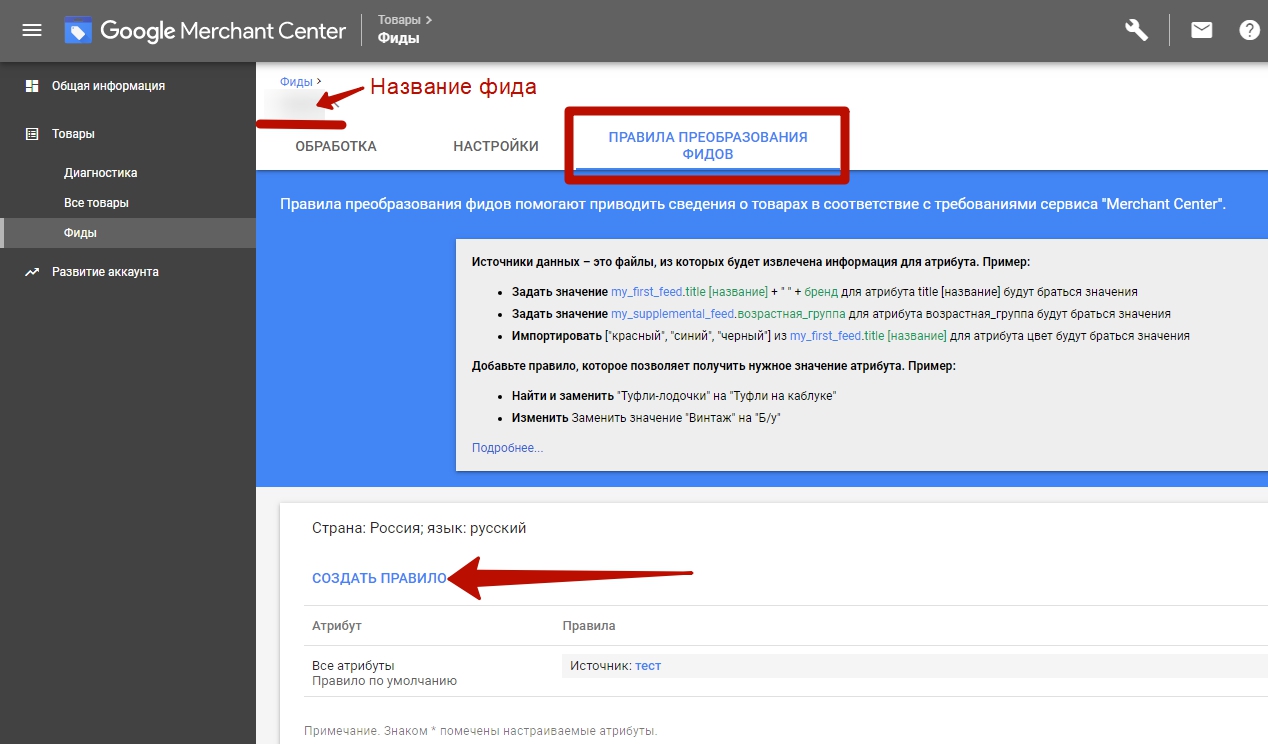Click the Создать правило button
Image resolution: width=1268 pixels, height=744 pixels.
(379, 578)
